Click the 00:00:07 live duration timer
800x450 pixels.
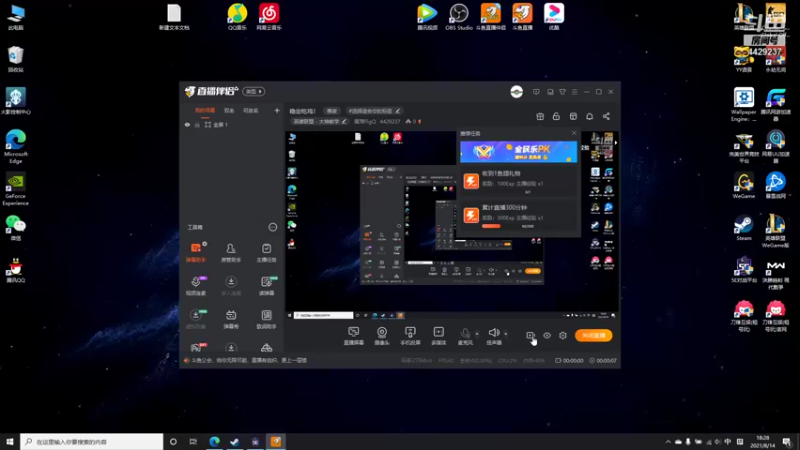603,360
